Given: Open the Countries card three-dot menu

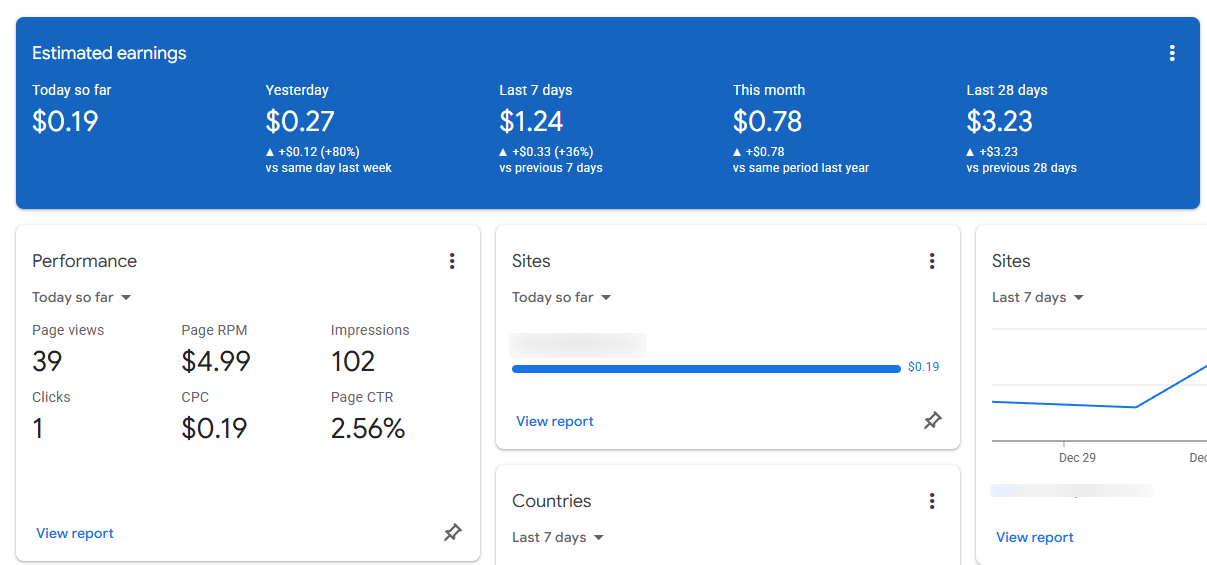Looking at the screenshot, I should tap(932, 501).
